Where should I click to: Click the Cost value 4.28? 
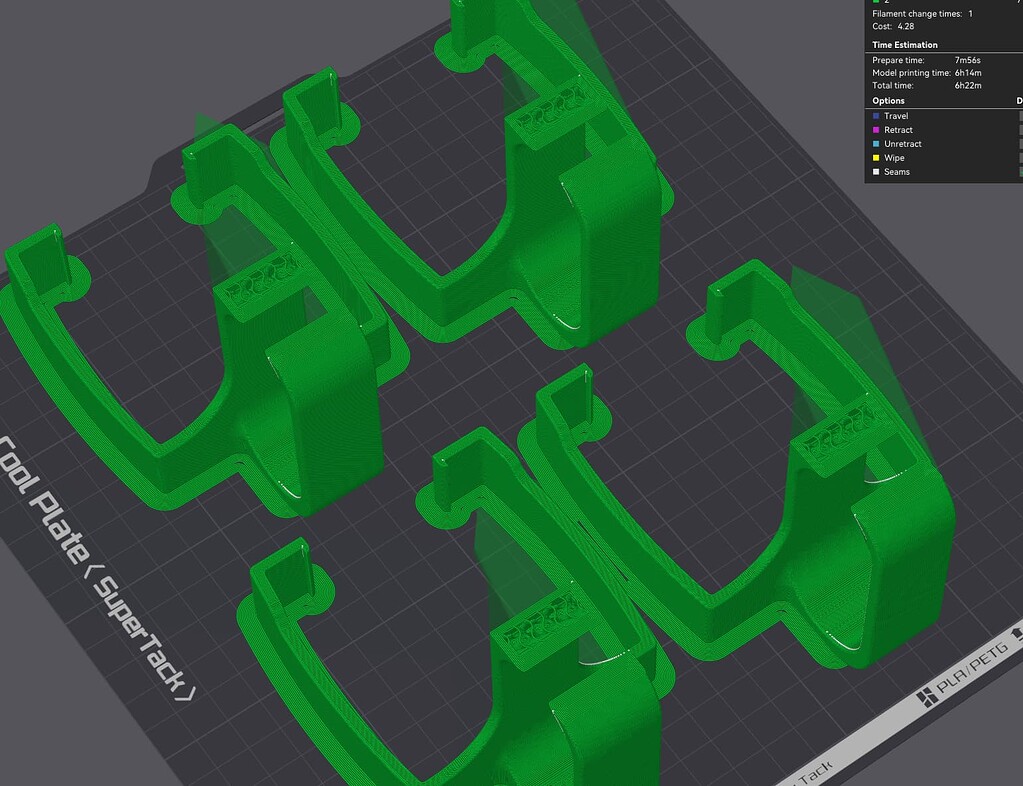(906, 27)
